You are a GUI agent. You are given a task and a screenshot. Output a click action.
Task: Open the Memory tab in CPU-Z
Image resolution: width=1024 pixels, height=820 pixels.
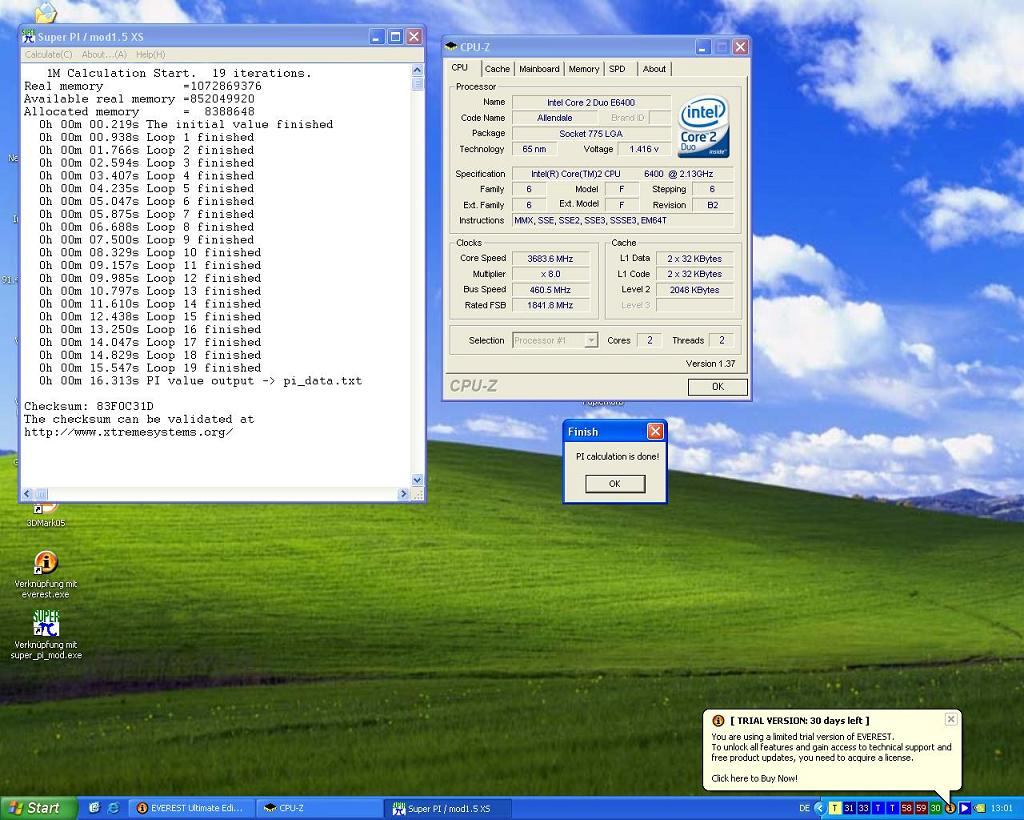pos(584,69)
